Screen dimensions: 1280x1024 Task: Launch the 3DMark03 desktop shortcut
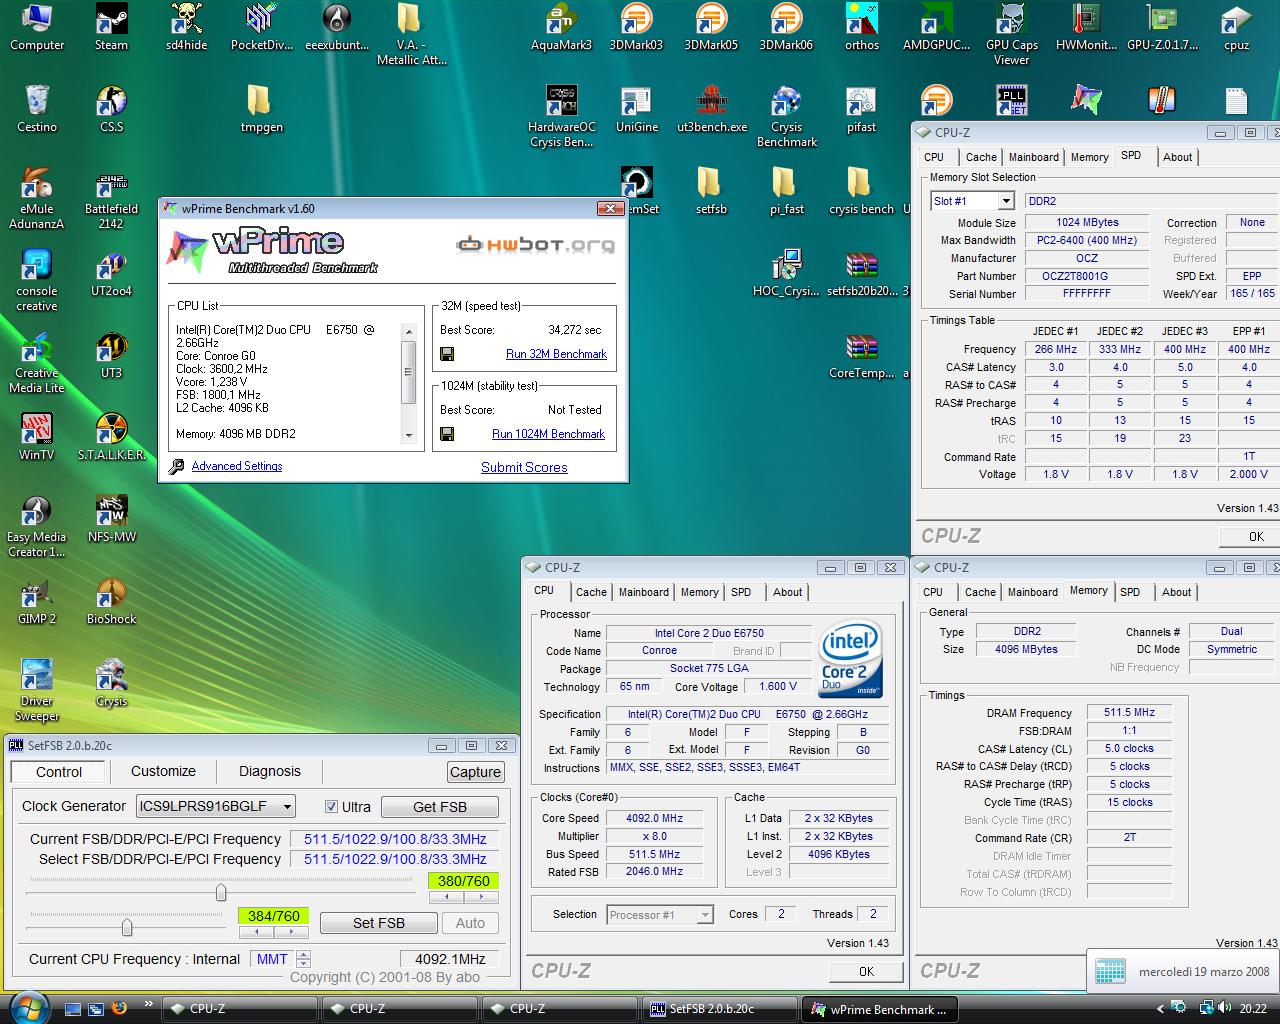(x=636, y=27)
